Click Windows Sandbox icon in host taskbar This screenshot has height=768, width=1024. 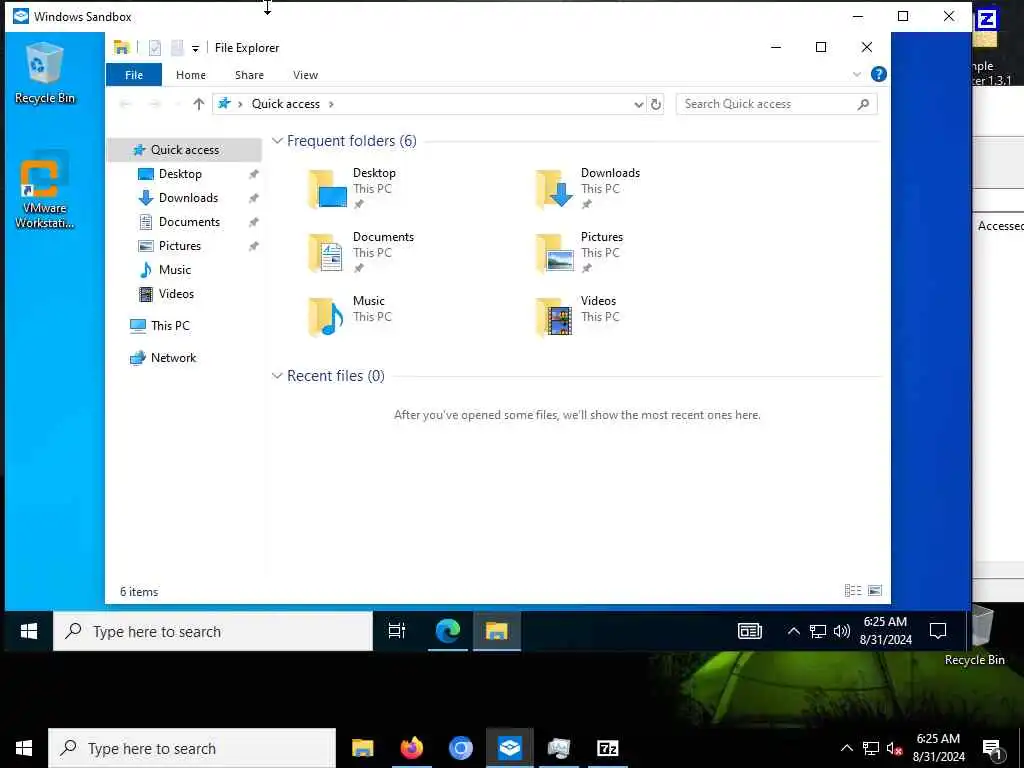click(x=509, y=748)
